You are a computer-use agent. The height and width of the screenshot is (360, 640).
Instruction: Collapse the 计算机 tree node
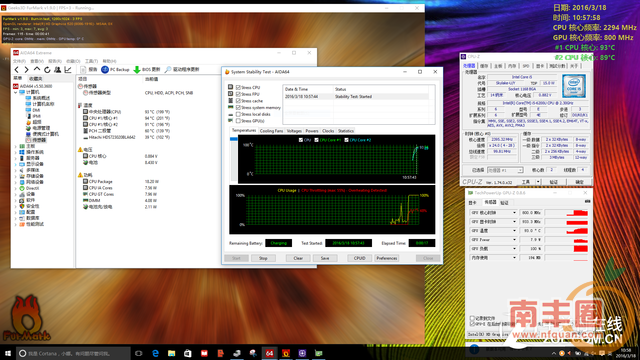pyautogui.click(x=16, y=92)
